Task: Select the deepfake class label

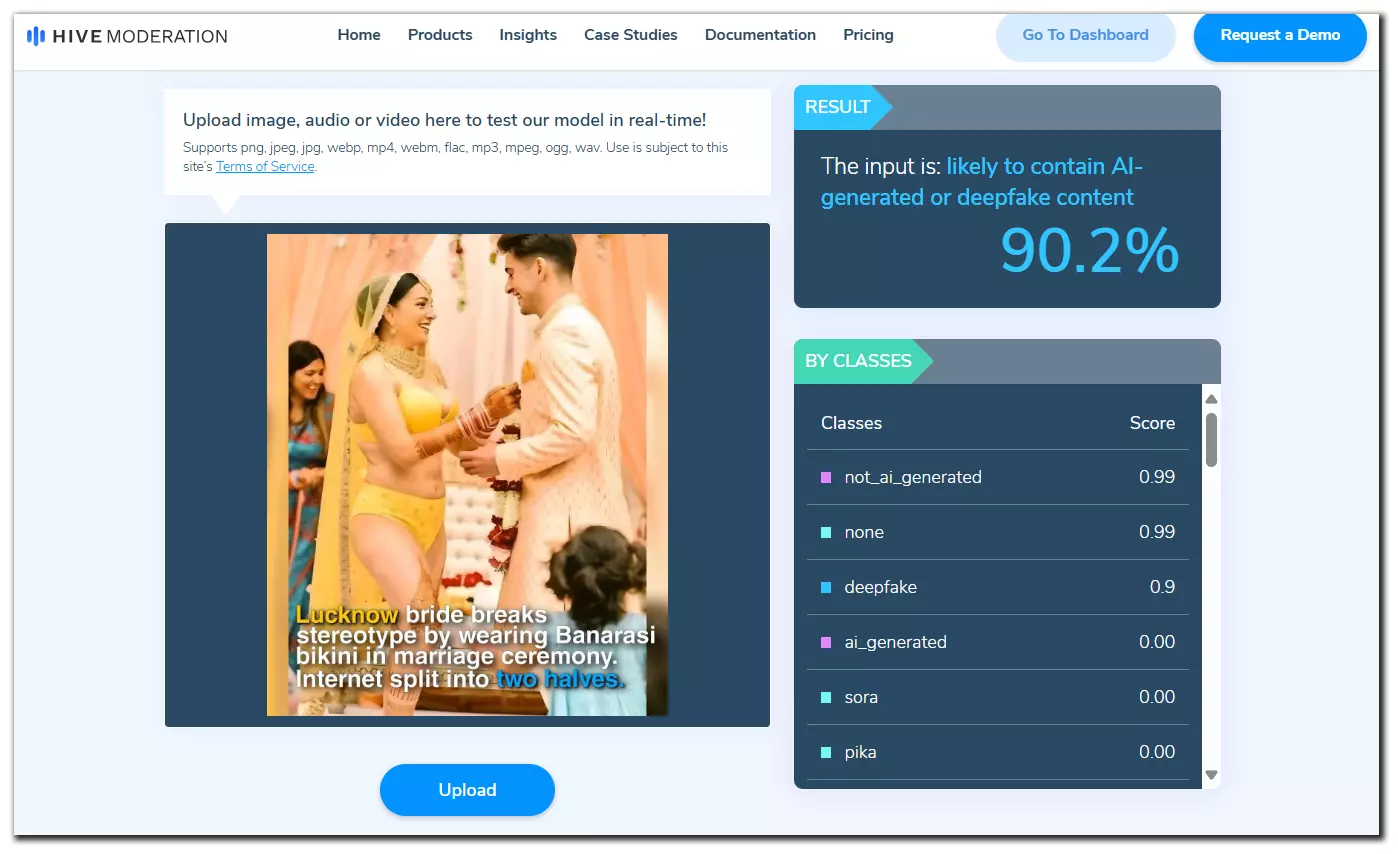Action: coord(880,587)
